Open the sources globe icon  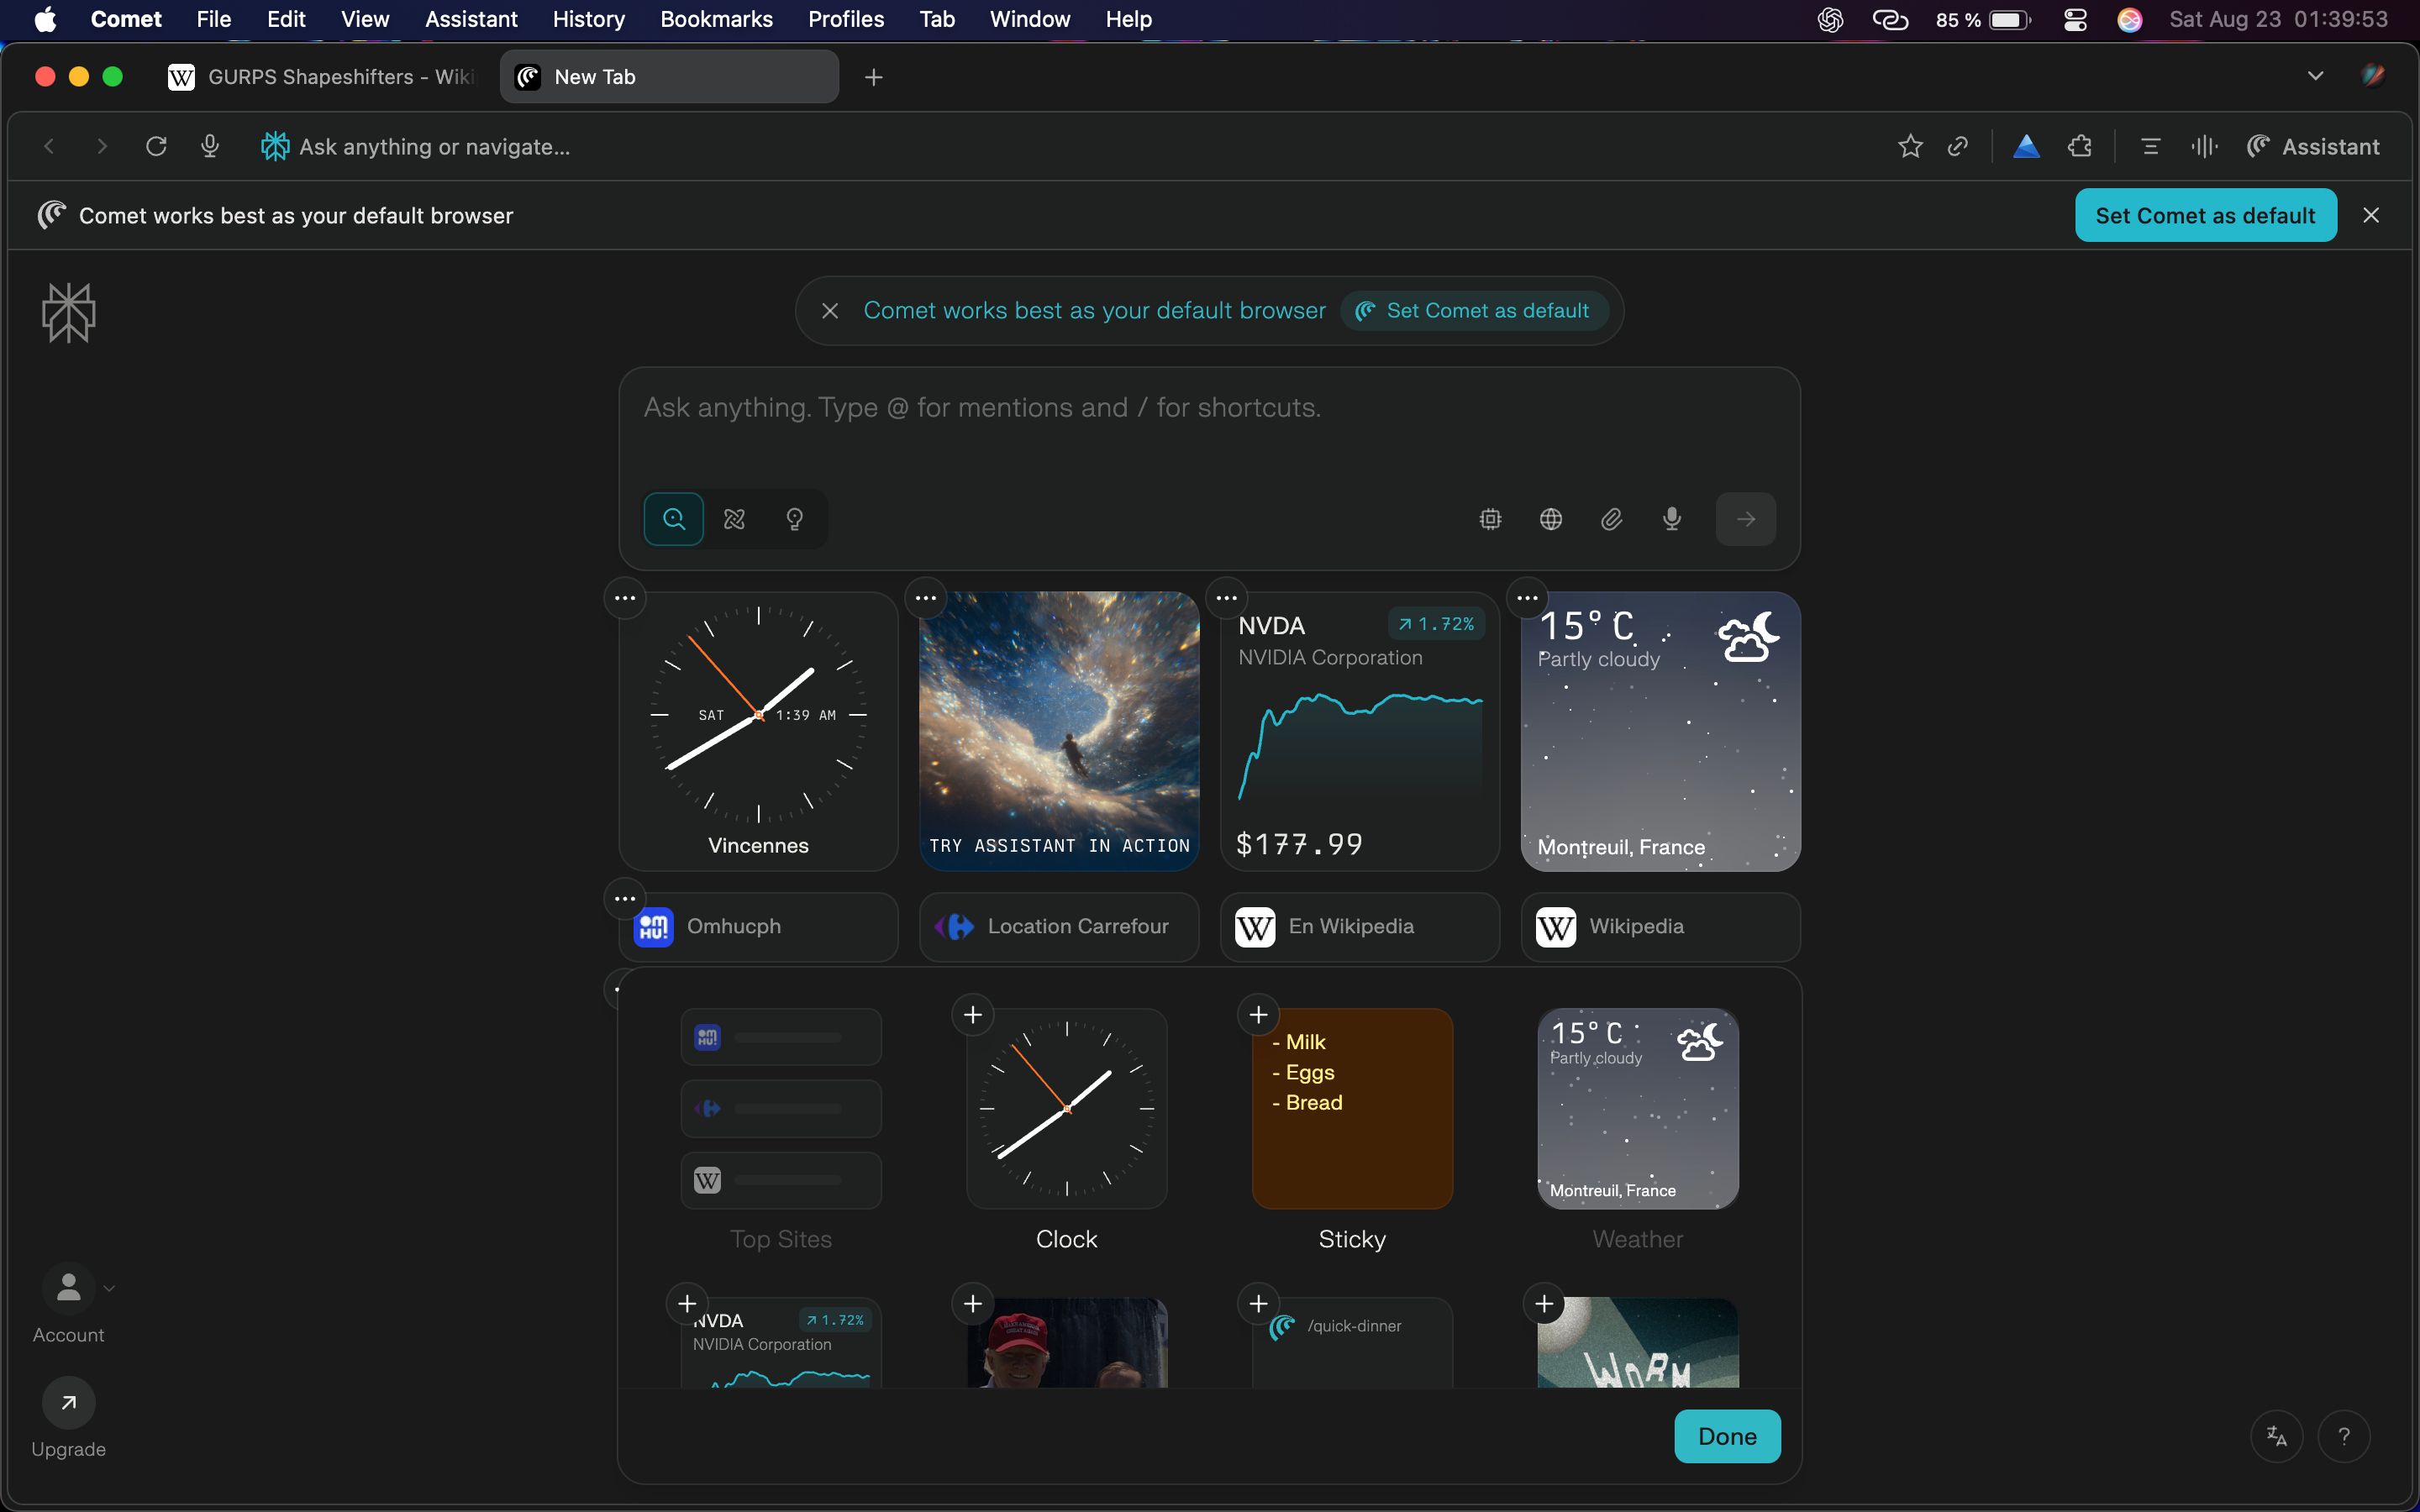click(x=1551, y=519)
